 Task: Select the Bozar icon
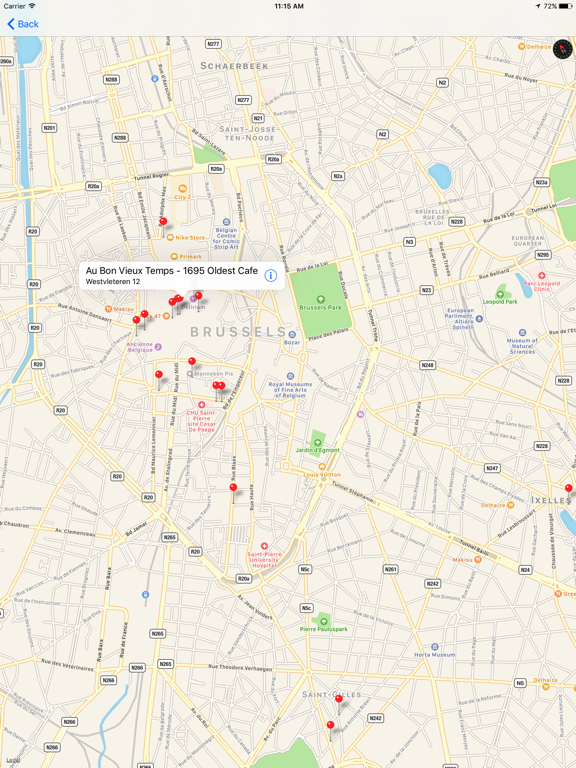pyautogui.click(x=292, y=335)
